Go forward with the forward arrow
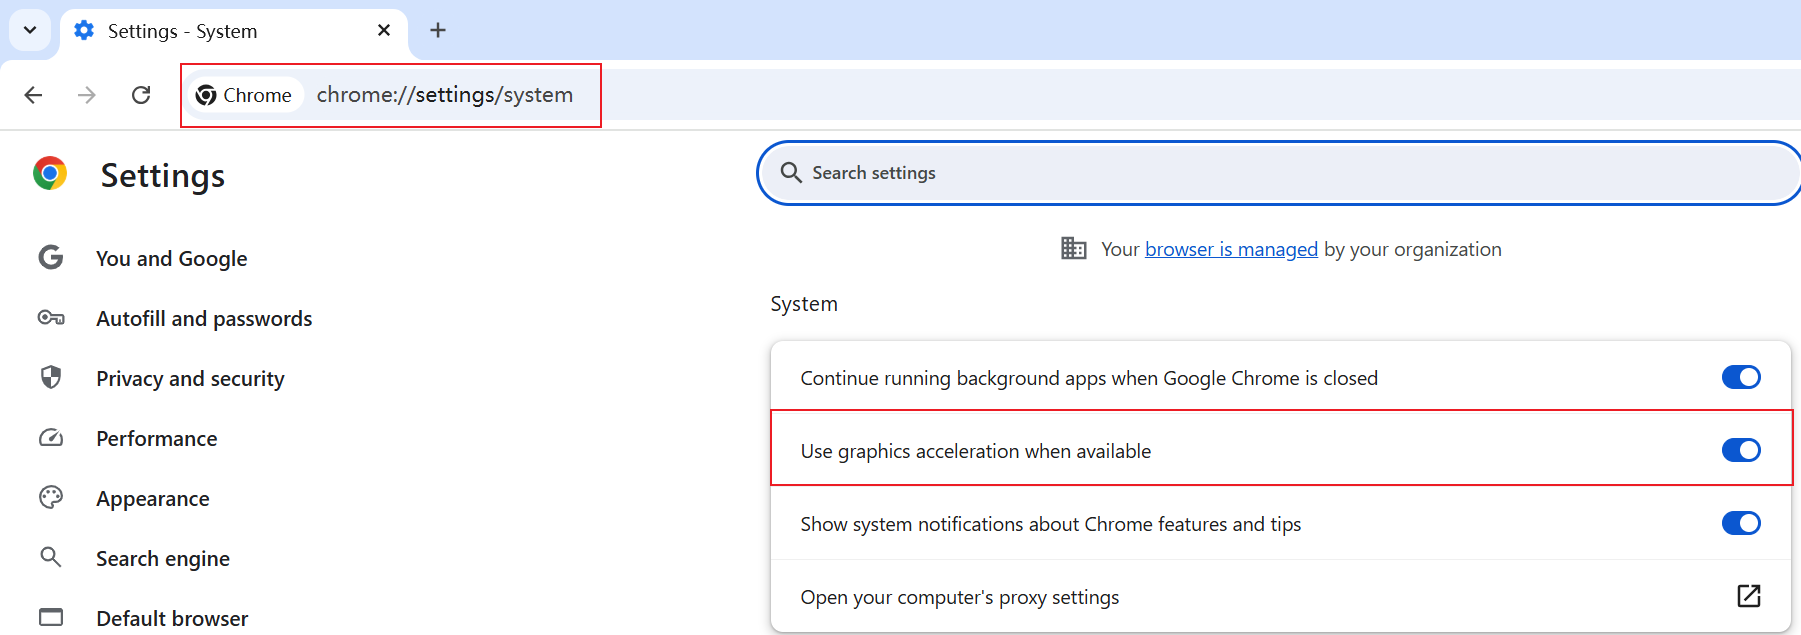The image size is (1801, 635). tap(87, 95)
